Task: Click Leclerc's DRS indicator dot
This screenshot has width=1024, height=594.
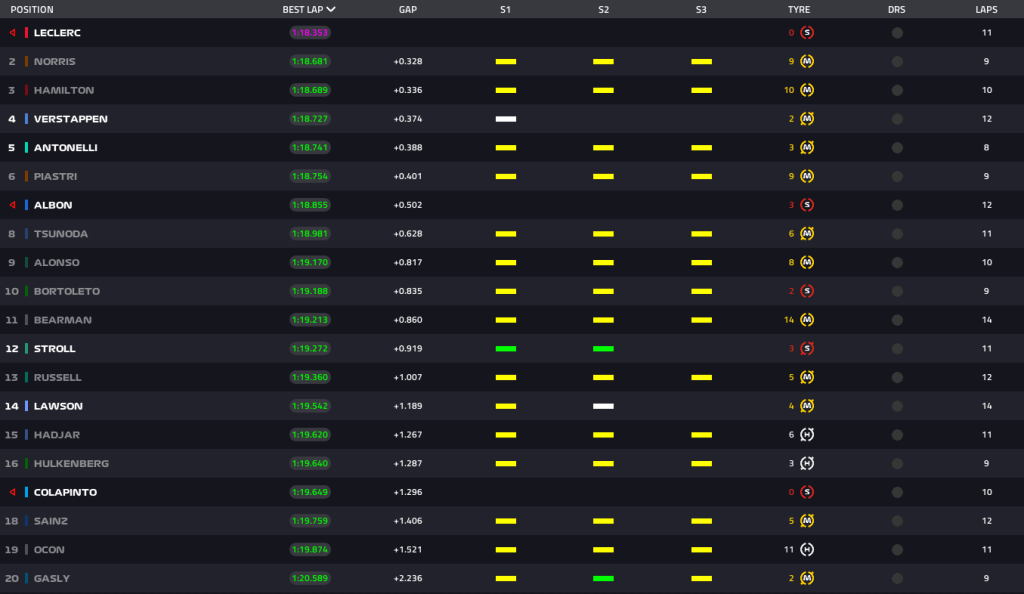Action: point(897,33)
